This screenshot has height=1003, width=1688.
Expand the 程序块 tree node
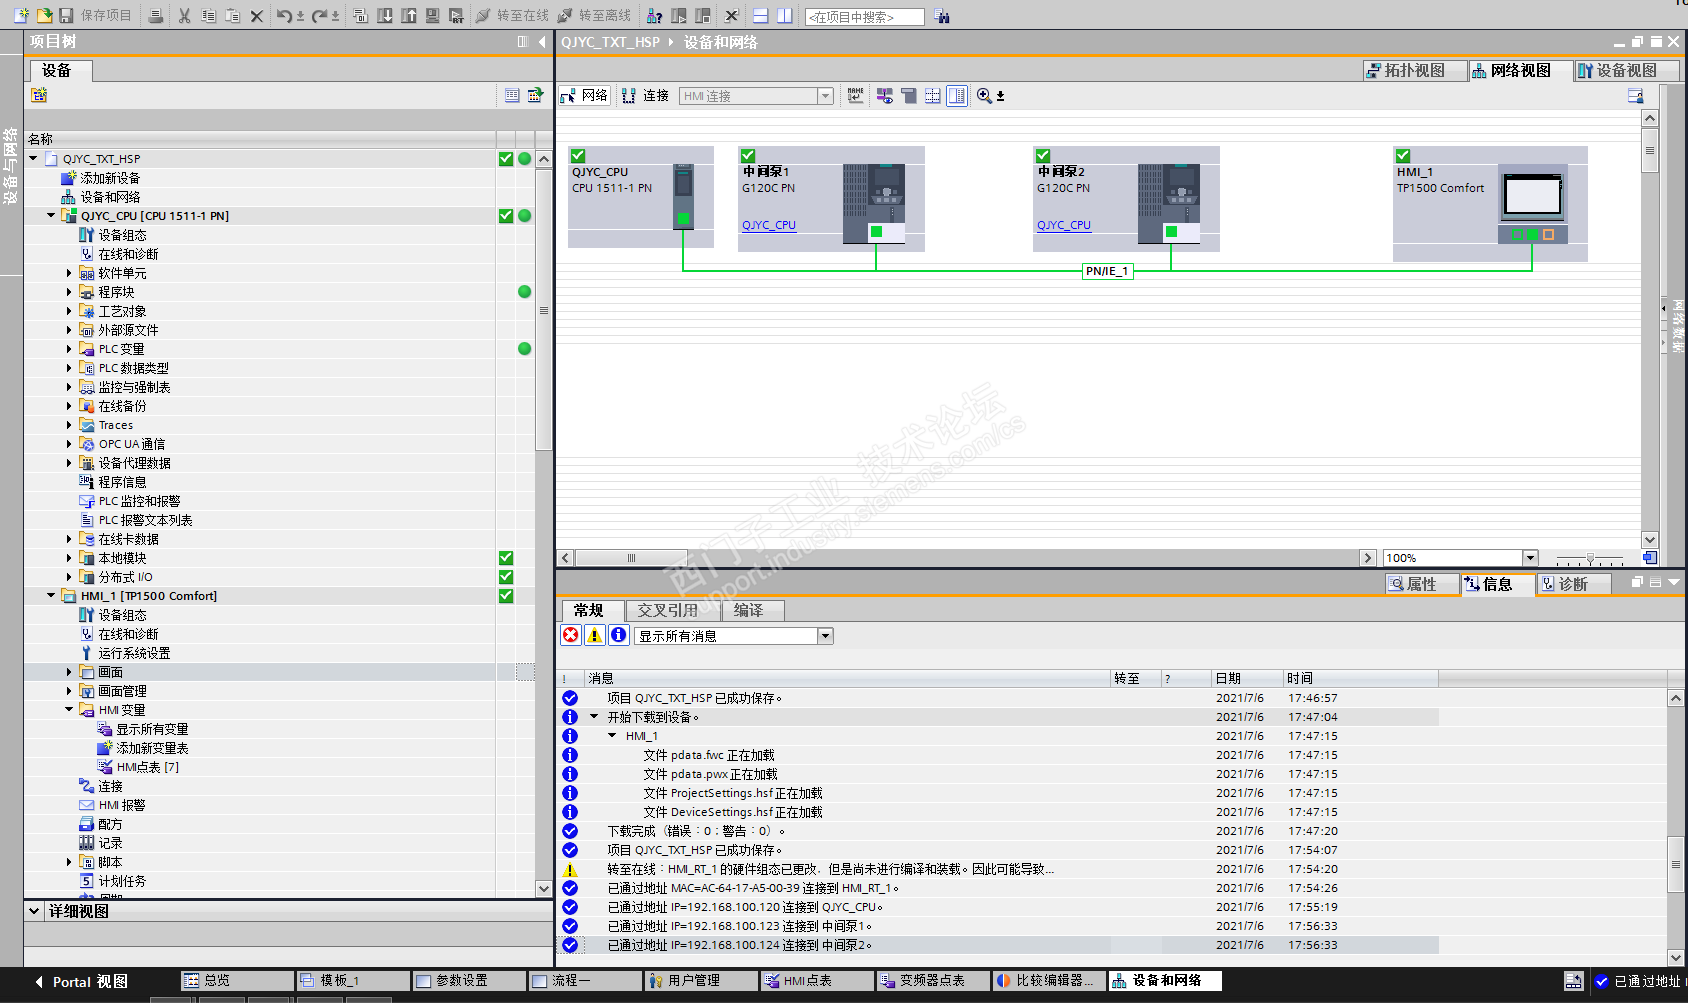pos(69,292)
